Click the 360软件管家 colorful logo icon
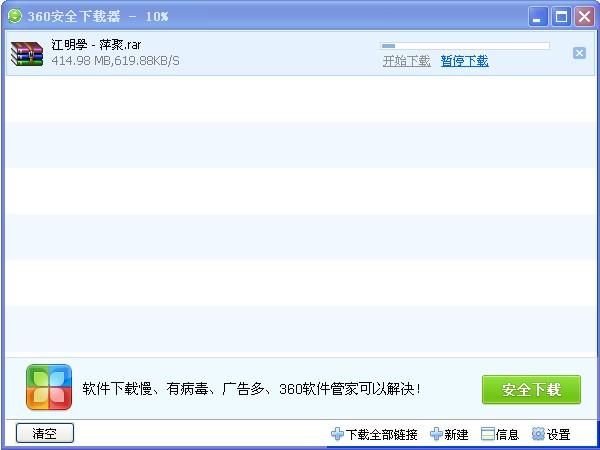 [49, 387]
